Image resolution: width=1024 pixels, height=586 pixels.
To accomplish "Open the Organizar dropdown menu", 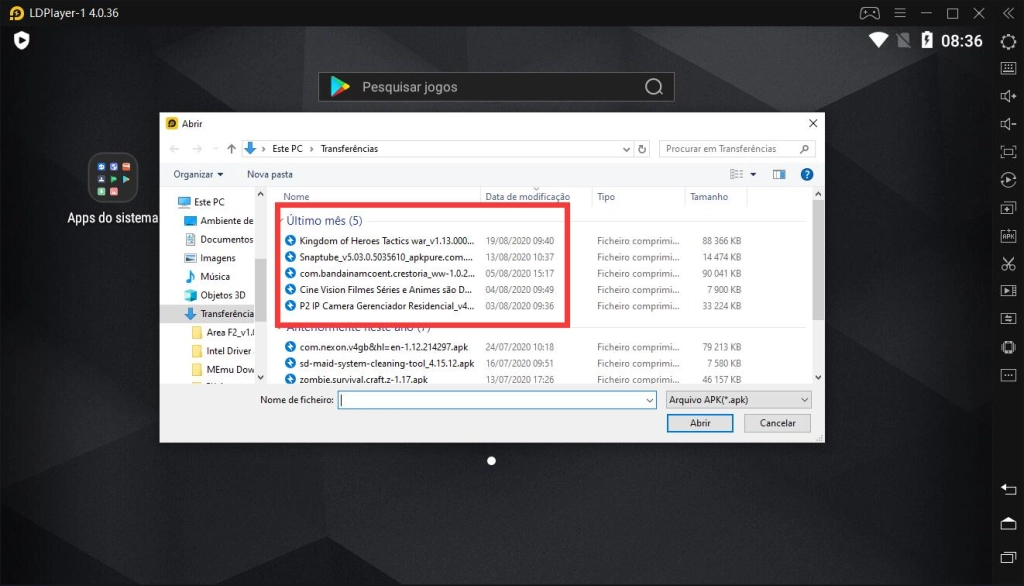I will pos(198,174).
